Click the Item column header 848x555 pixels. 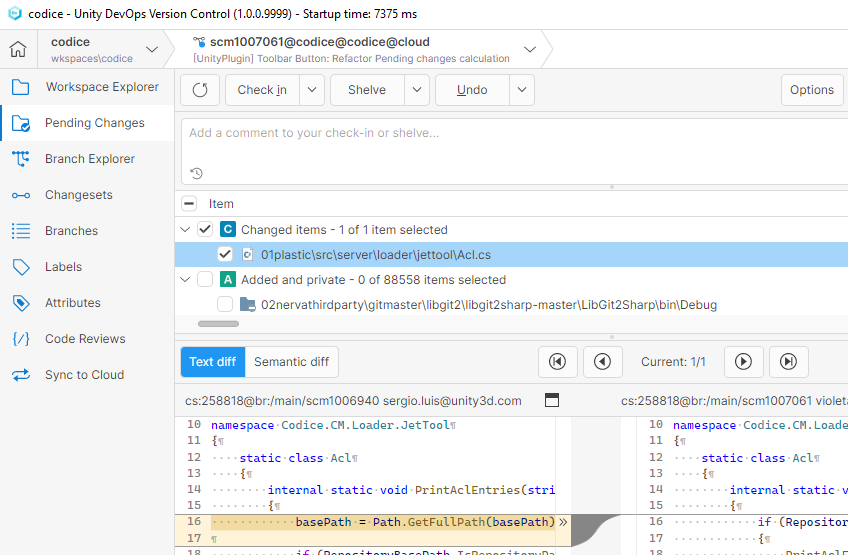click(x=221, y=204)
